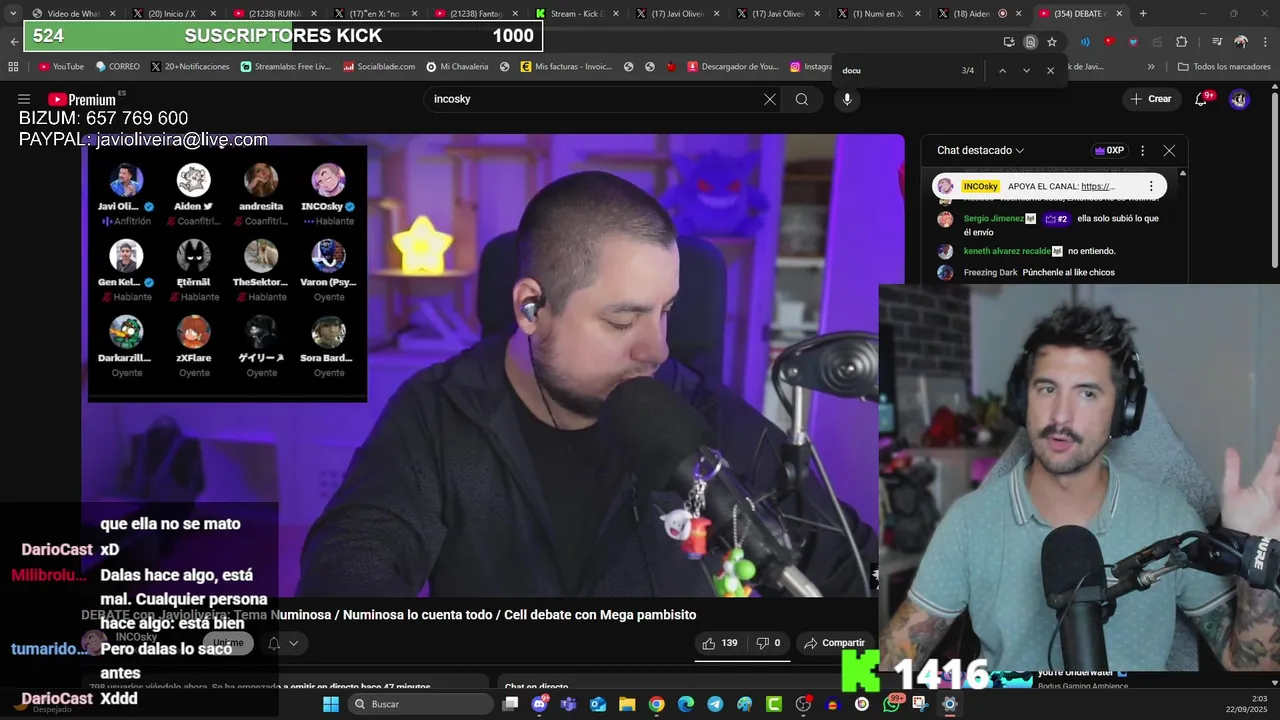Open the Descargador de You... bookmark
The image size is (1280, 720).
733,67
